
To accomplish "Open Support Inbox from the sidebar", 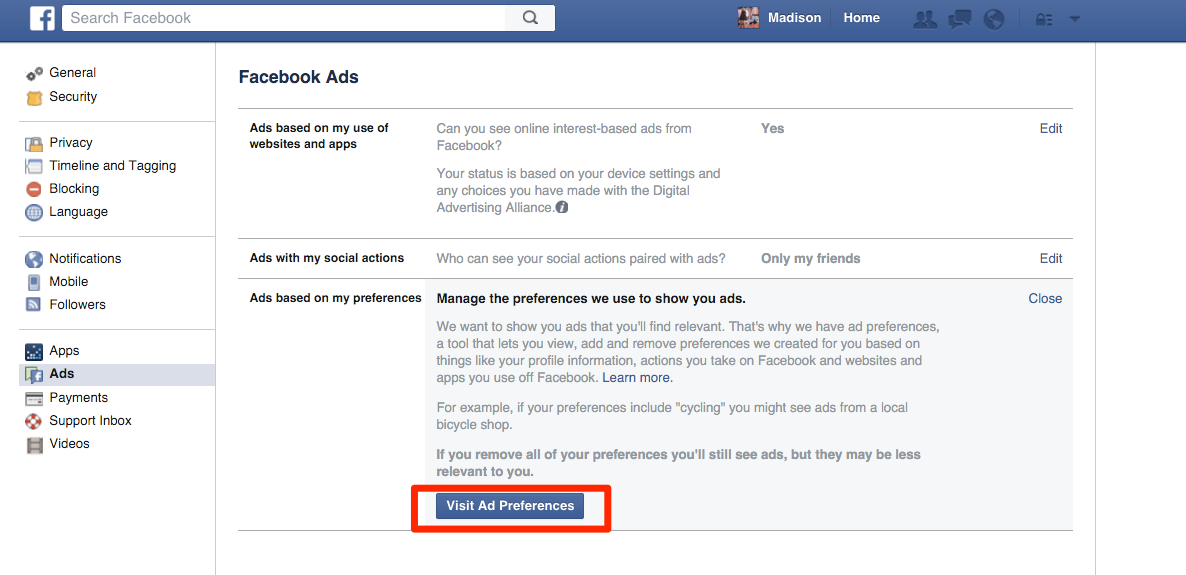I will (90, 421).
